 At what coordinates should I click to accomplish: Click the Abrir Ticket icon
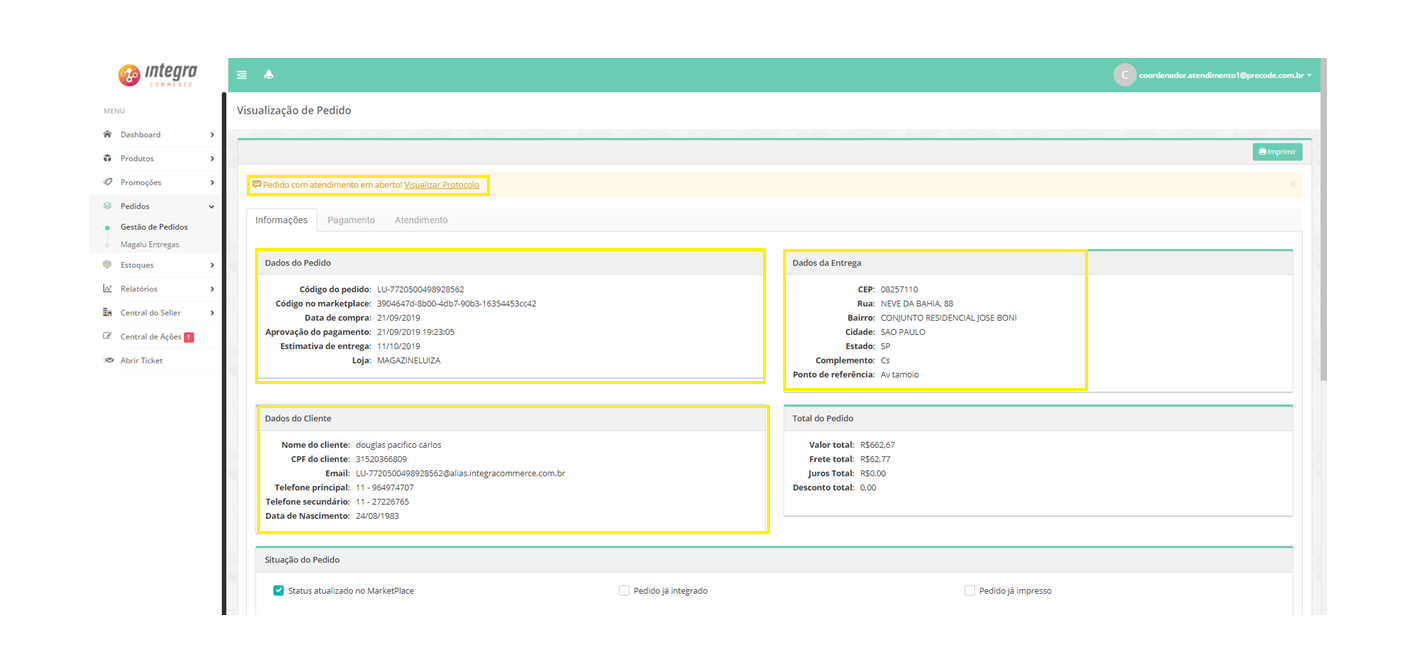pos(108,360)
